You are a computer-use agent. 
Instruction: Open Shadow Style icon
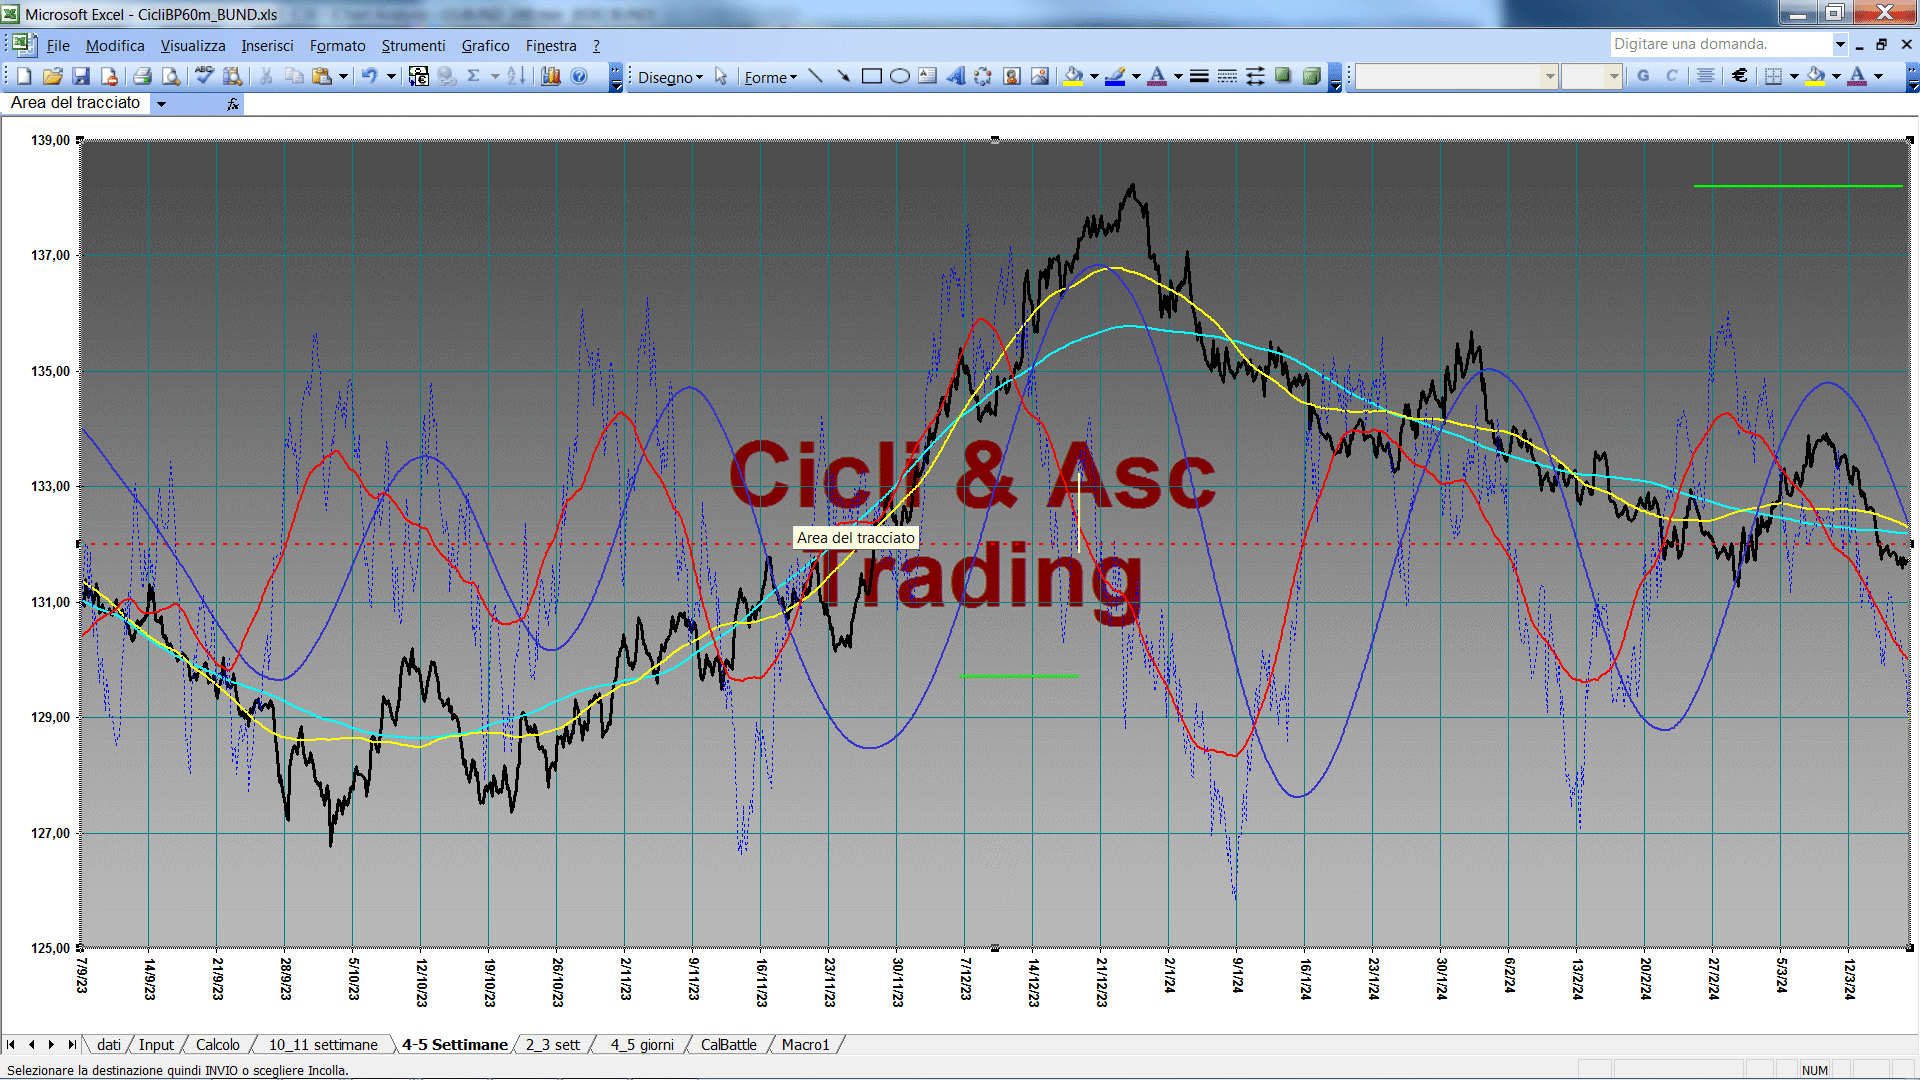pos(1283,76)
